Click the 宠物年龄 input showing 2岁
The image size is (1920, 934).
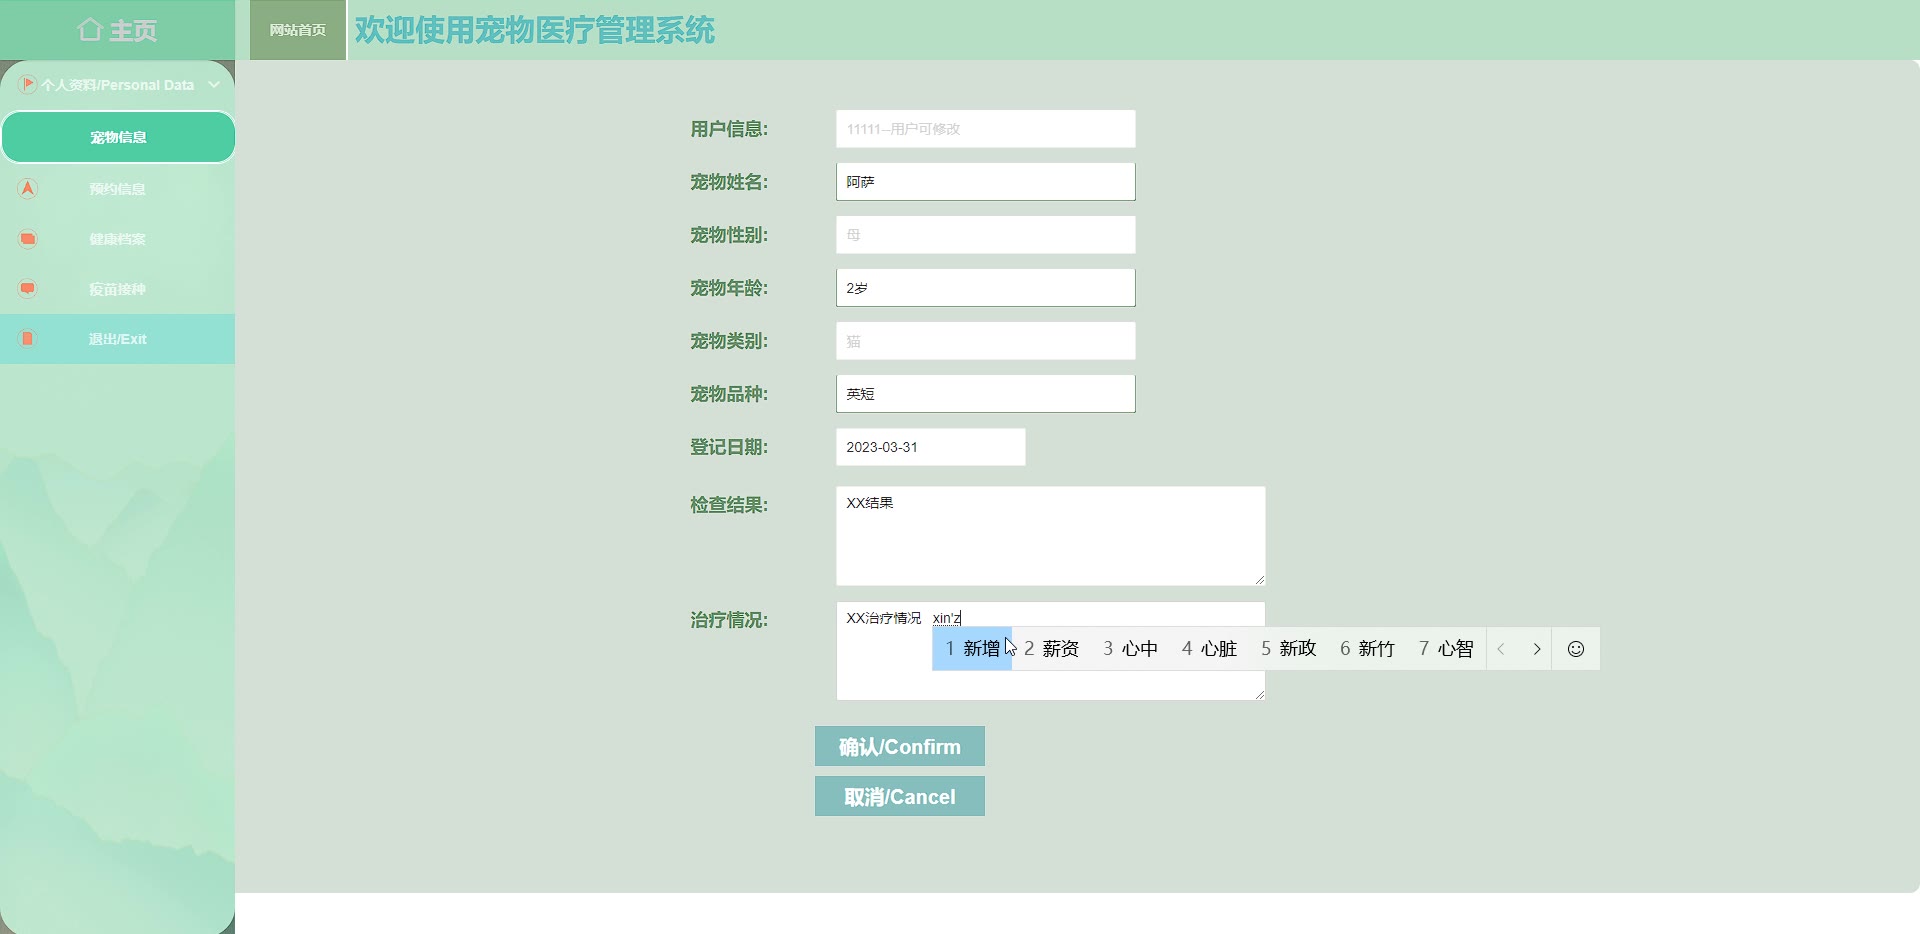pos(986,288)
